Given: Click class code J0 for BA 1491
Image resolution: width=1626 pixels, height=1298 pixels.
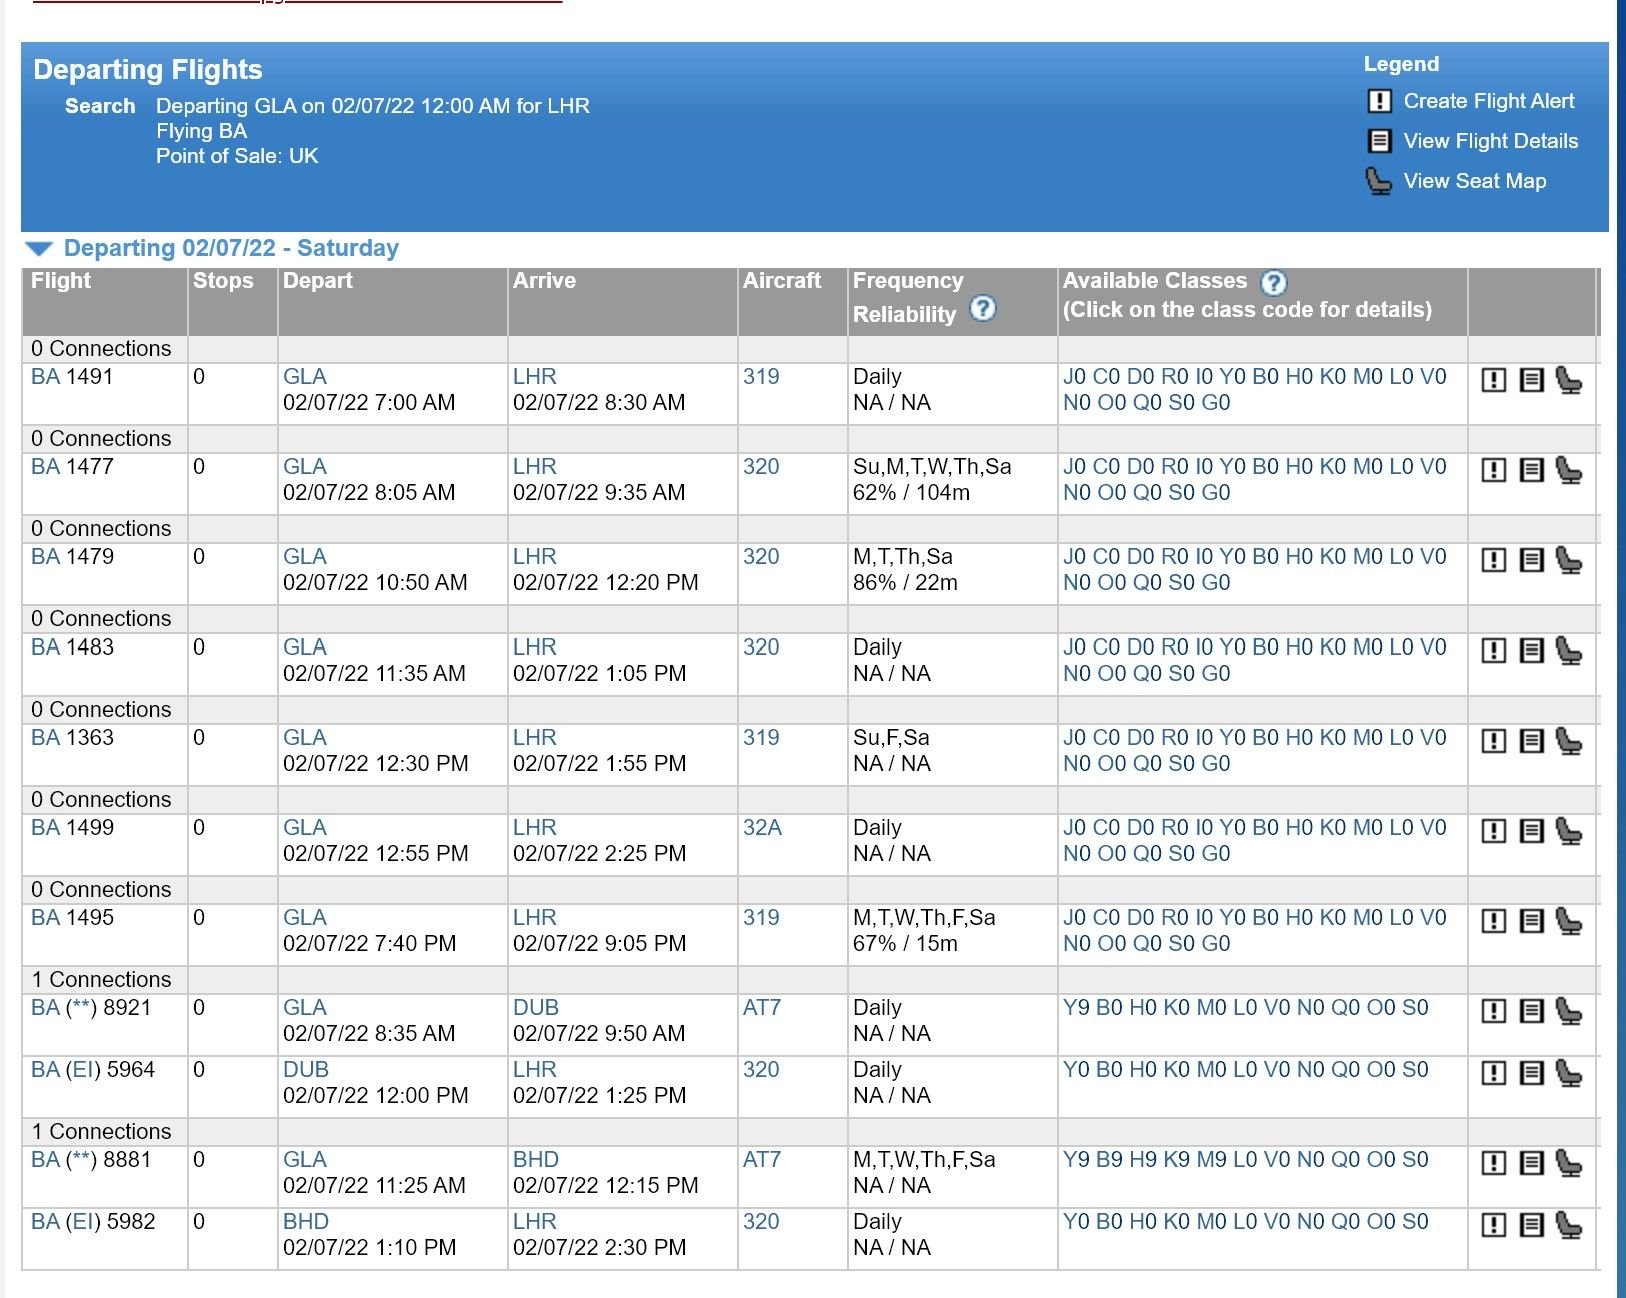Looking at the screenshot, I should pos(1074,377).
